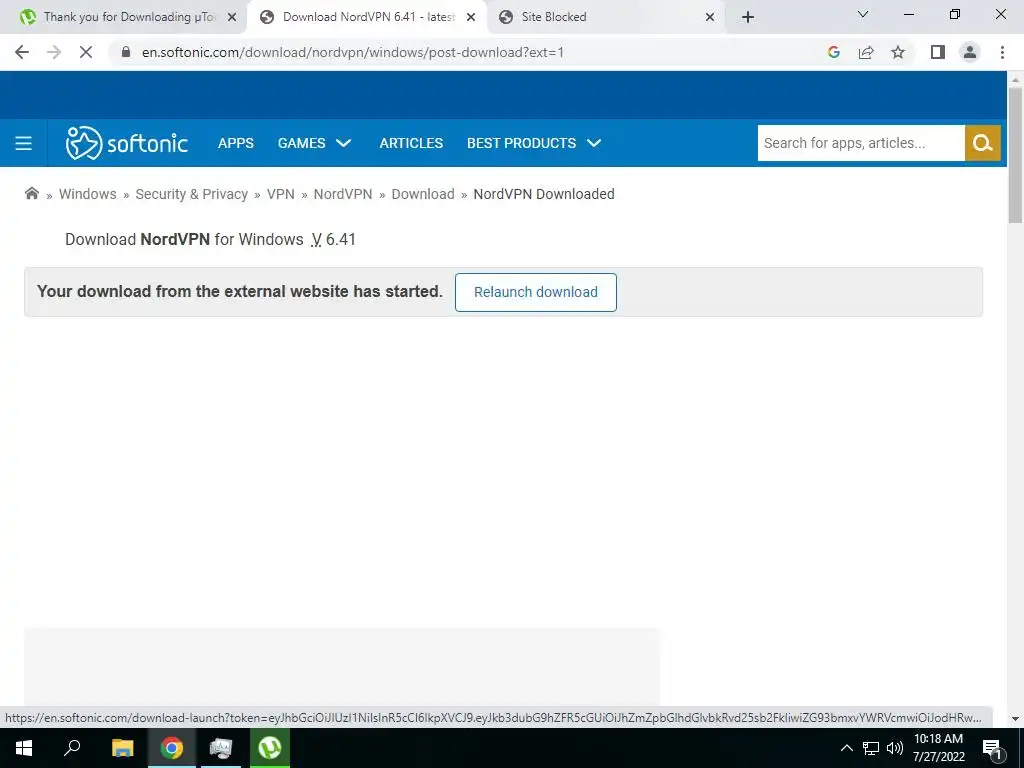
Task: Open the Windows Start menu
Action: (x=24, y=748)
